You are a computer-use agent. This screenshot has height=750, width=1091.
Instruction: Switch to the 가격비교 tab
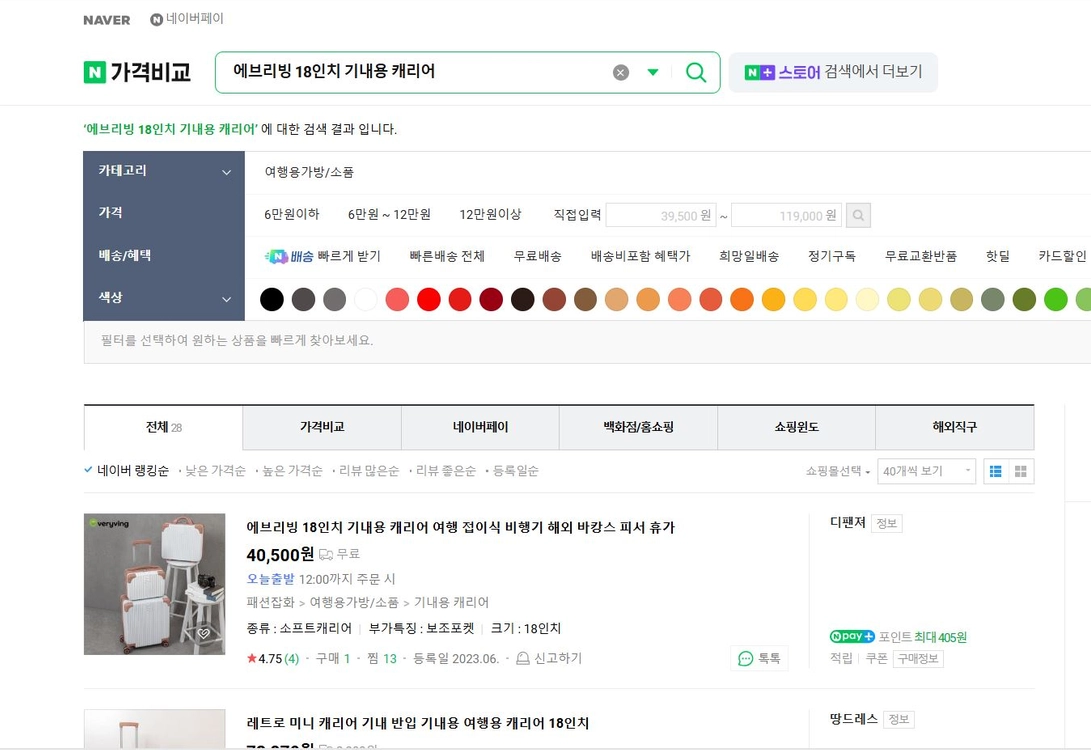(x=322, y=427)
